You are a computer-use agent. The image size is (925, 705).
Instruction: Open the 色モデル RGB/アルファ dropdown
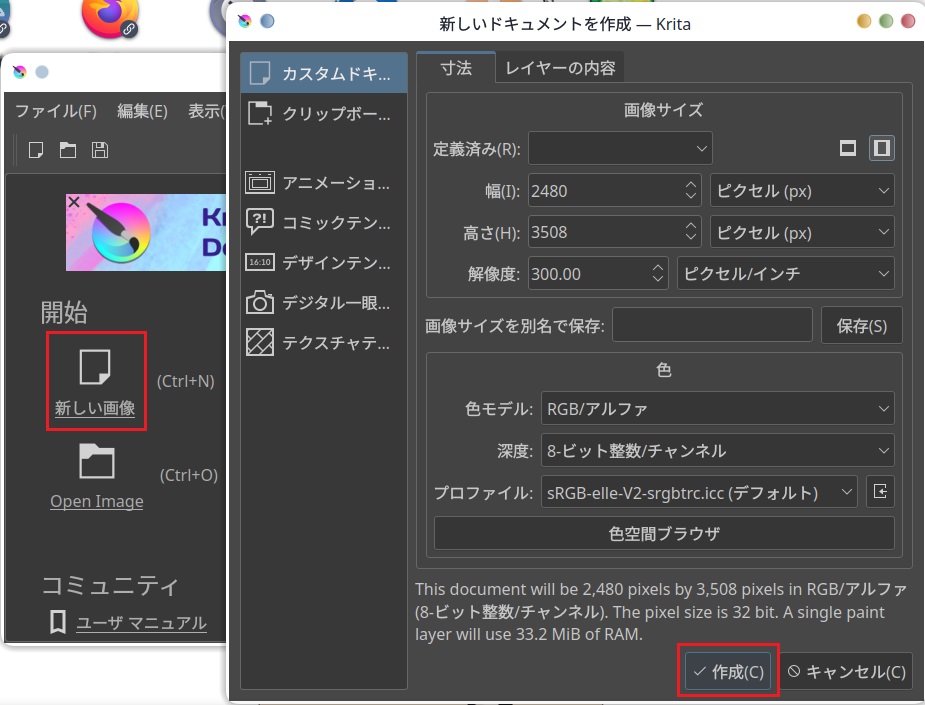717,408
